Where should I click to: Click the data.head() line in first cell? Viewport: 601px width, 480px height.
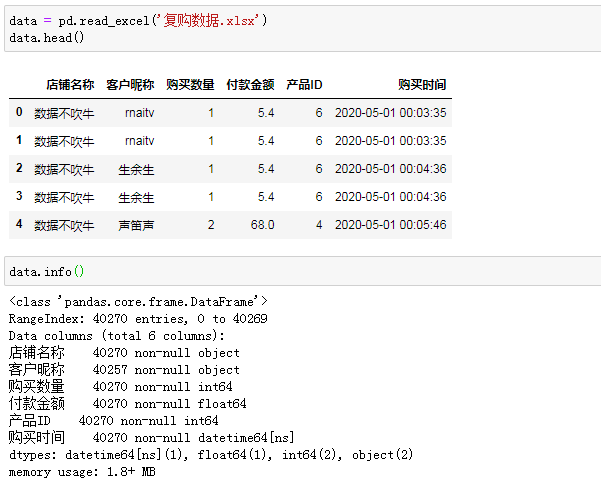[46, 38]
